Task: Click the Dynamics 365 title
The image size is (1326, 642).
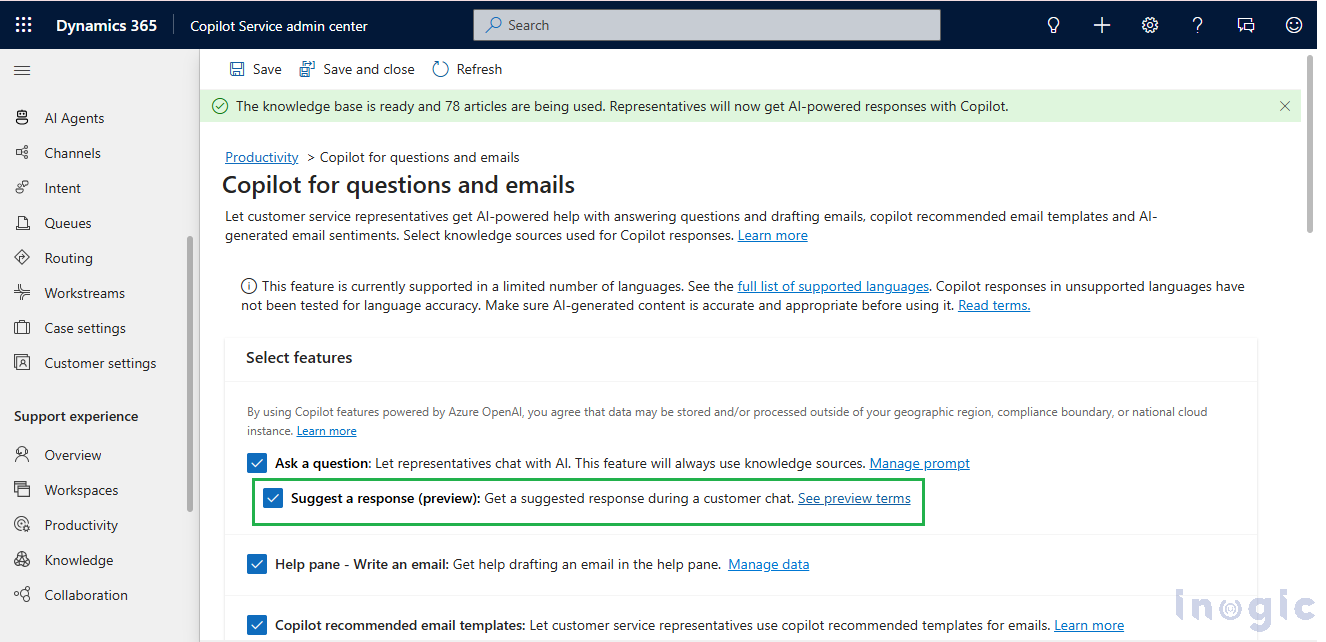Action: click(106, 25)
